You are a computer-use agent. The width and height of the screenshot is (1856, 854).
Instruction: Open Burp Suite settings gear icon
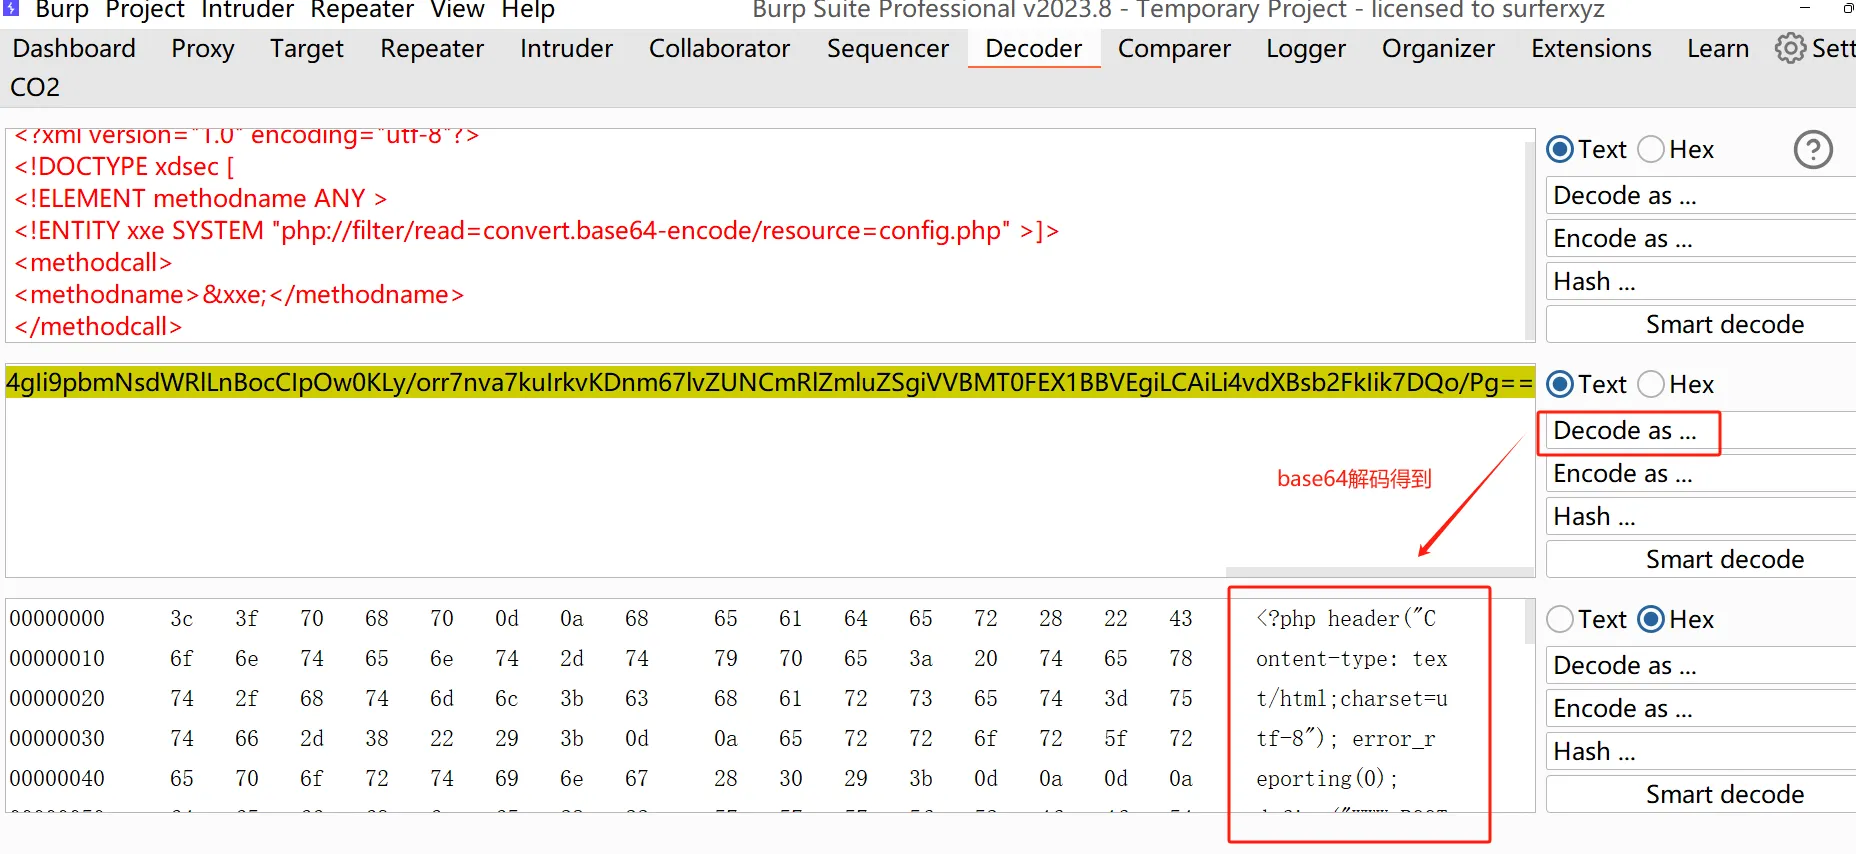click(x=1791, y=48)
